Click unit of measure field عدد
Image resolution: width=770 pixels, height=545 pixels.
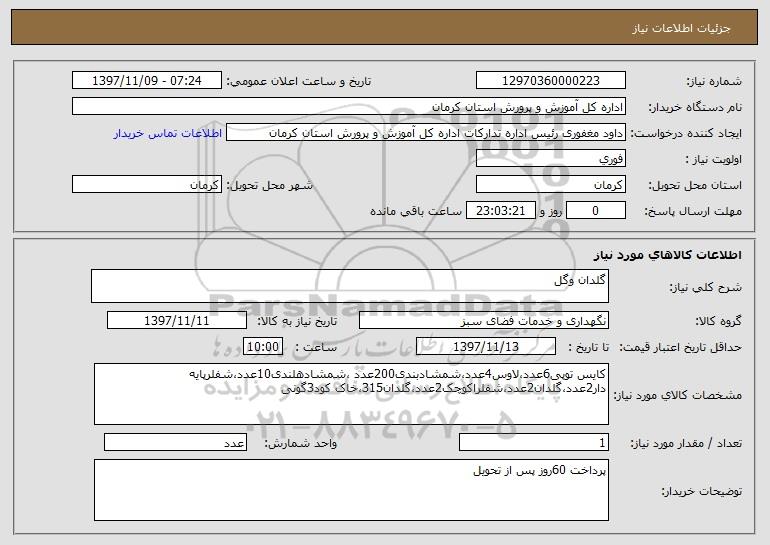click(175, 443)
